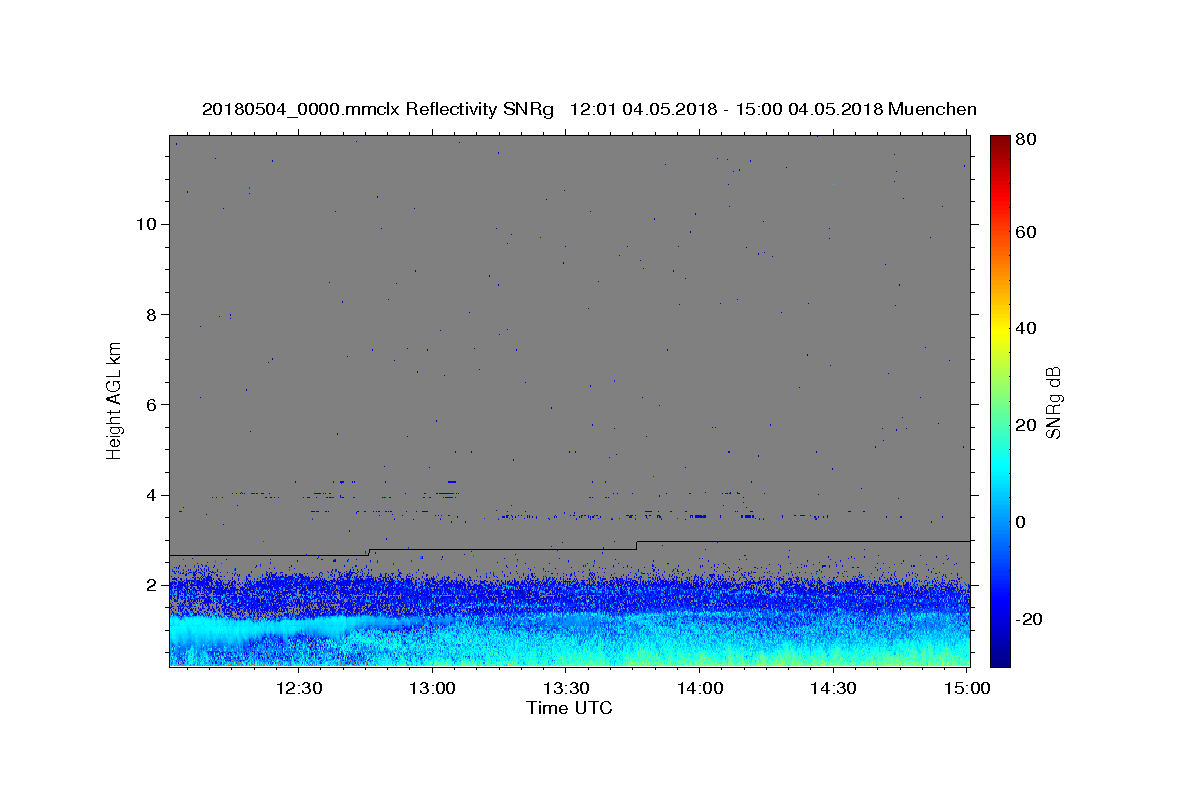Click the height tick label 6

pyautogui.click(x=151, y=405)
